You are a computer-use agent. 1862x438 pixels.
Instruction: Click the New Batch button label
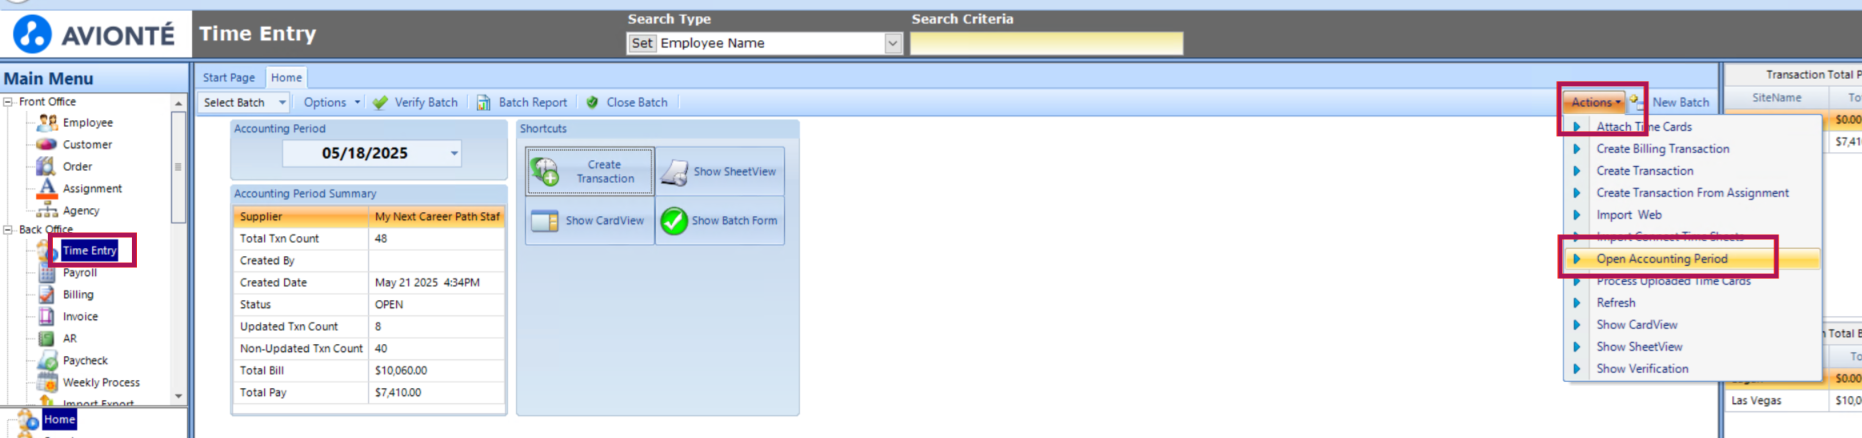pyautogui.click(x=1680, y=102)
